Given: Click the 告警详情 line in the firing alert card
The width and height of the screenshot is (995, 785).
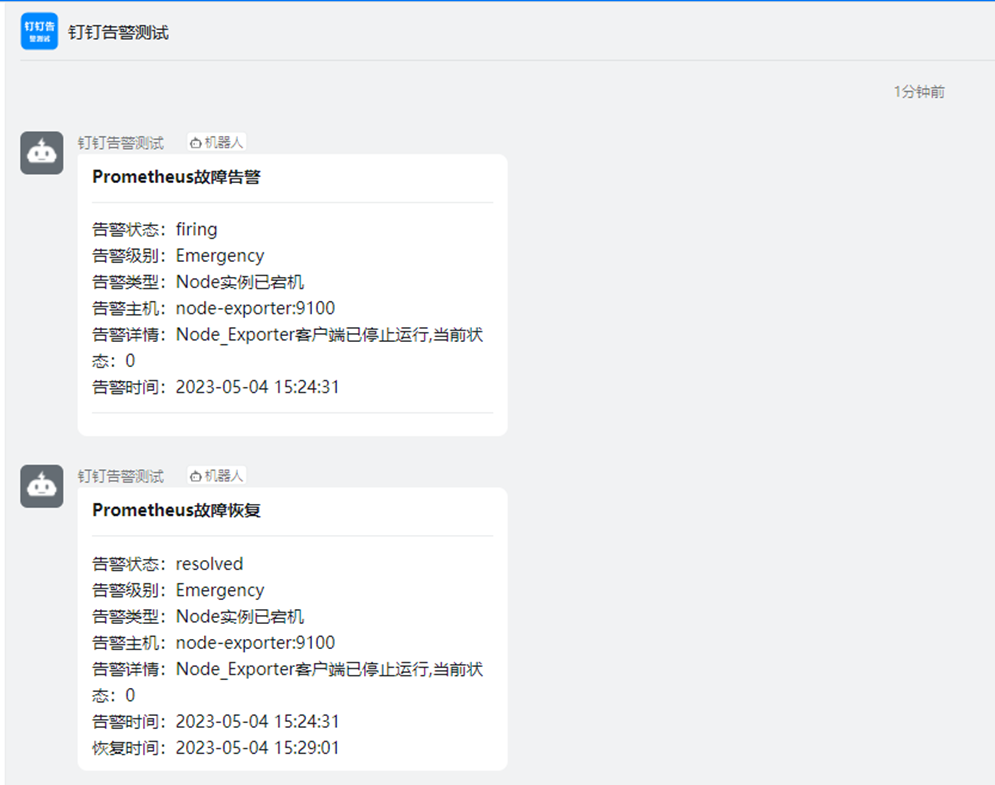Looking at the screenshot, I should [287, 347].
